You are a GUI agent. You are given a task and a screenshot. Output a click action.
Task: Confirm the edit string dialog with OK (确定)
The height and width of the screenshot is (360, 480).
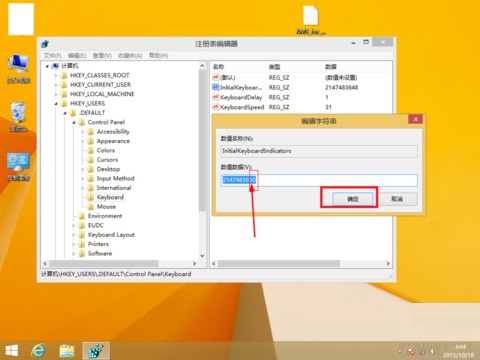coord(353,199)
